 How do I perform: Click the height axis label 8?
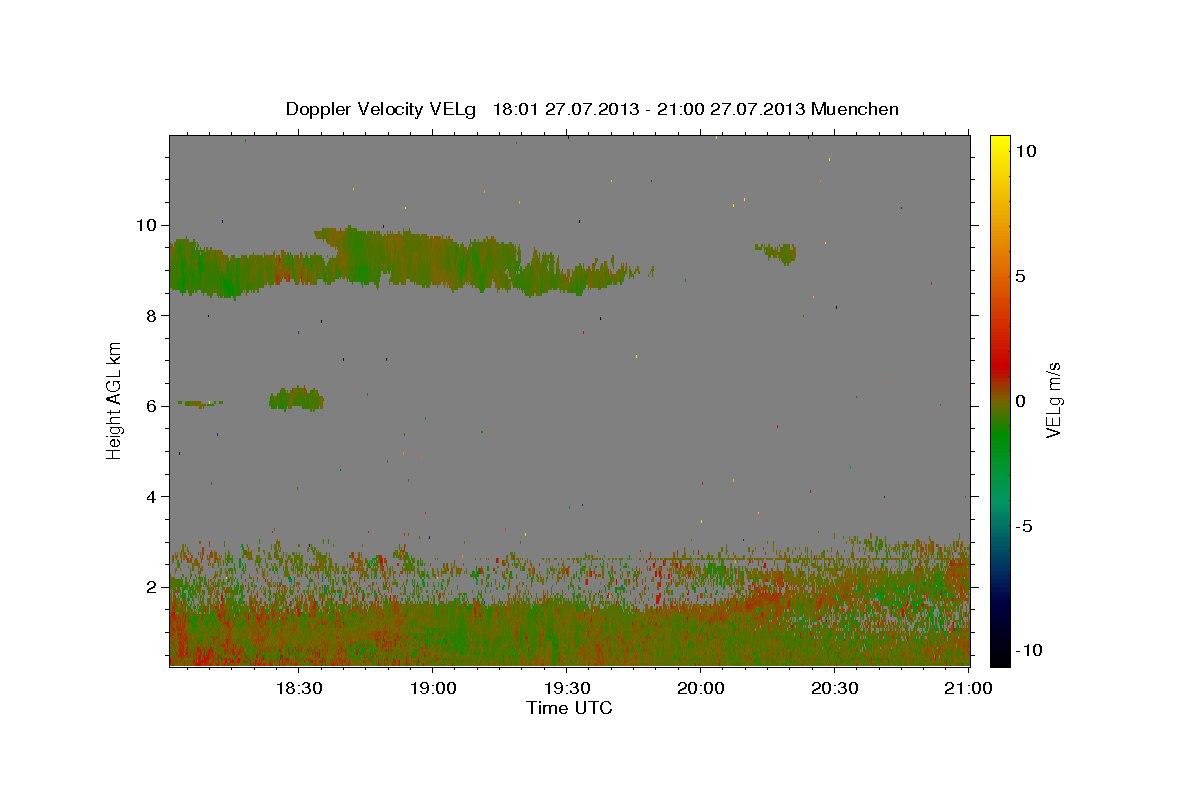click(x=149, y=316)
